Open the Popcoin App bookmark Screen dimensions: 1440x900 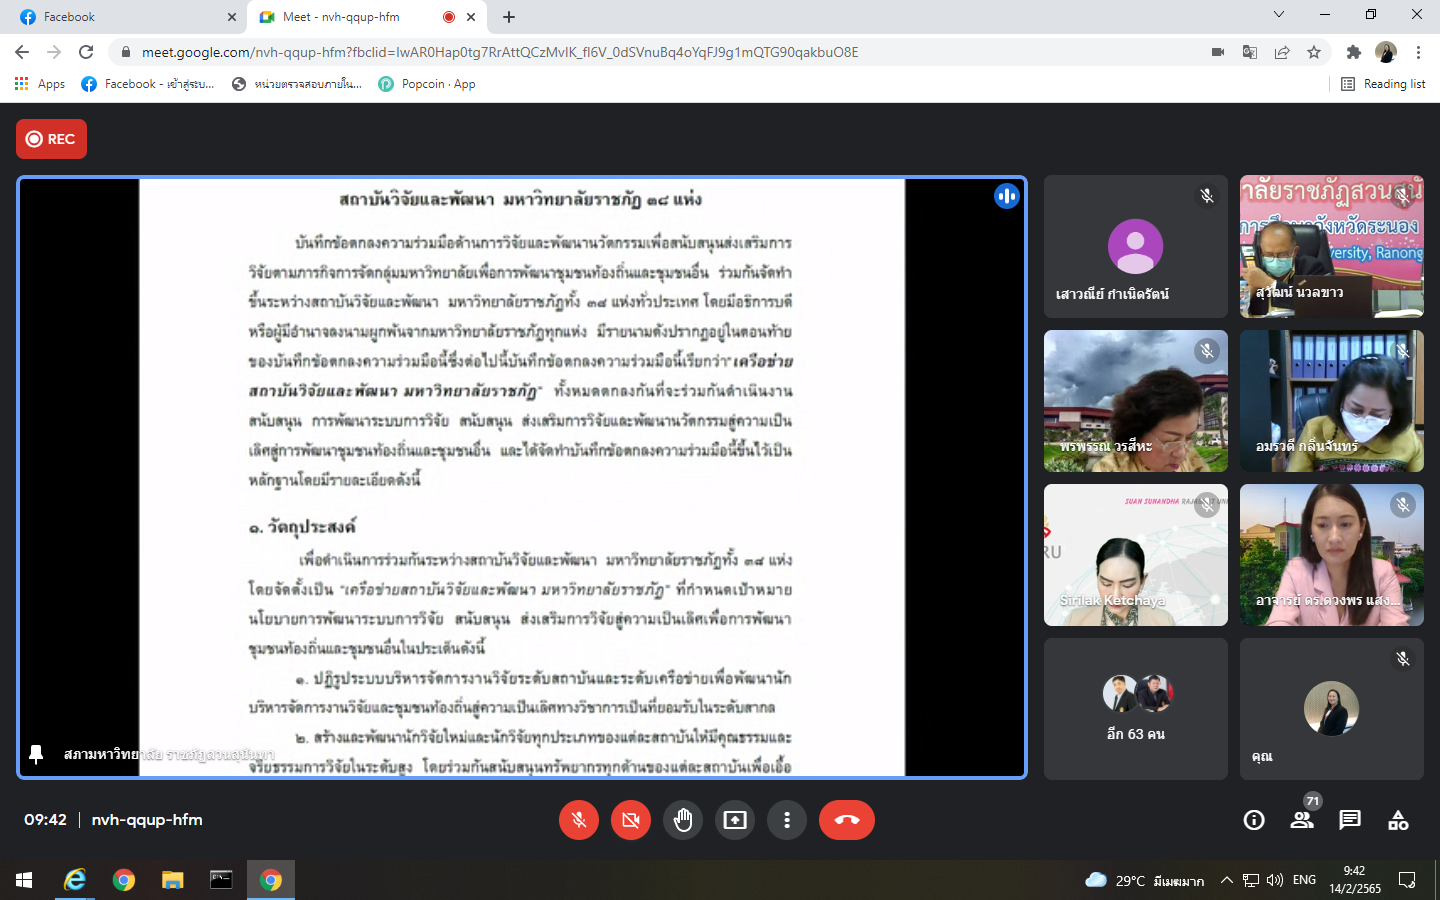point(427,84)
